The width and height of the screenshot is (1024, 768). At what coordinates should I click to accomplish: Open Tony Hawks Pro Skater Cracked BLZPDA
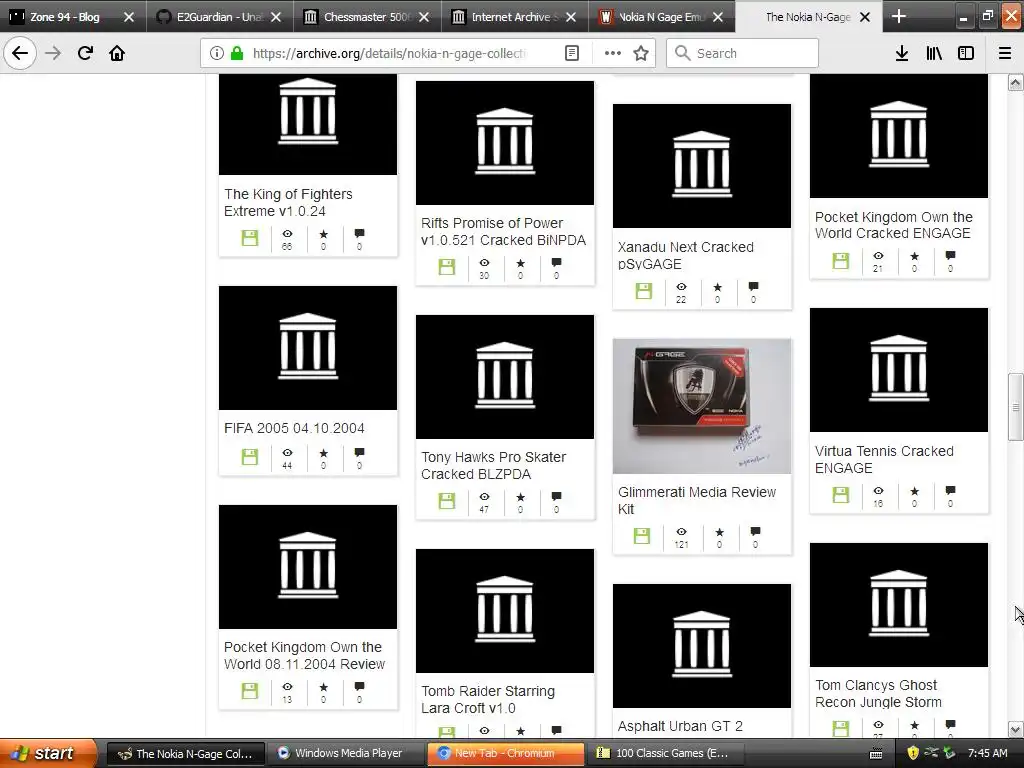pyautogui.click(x=493, y=465)
